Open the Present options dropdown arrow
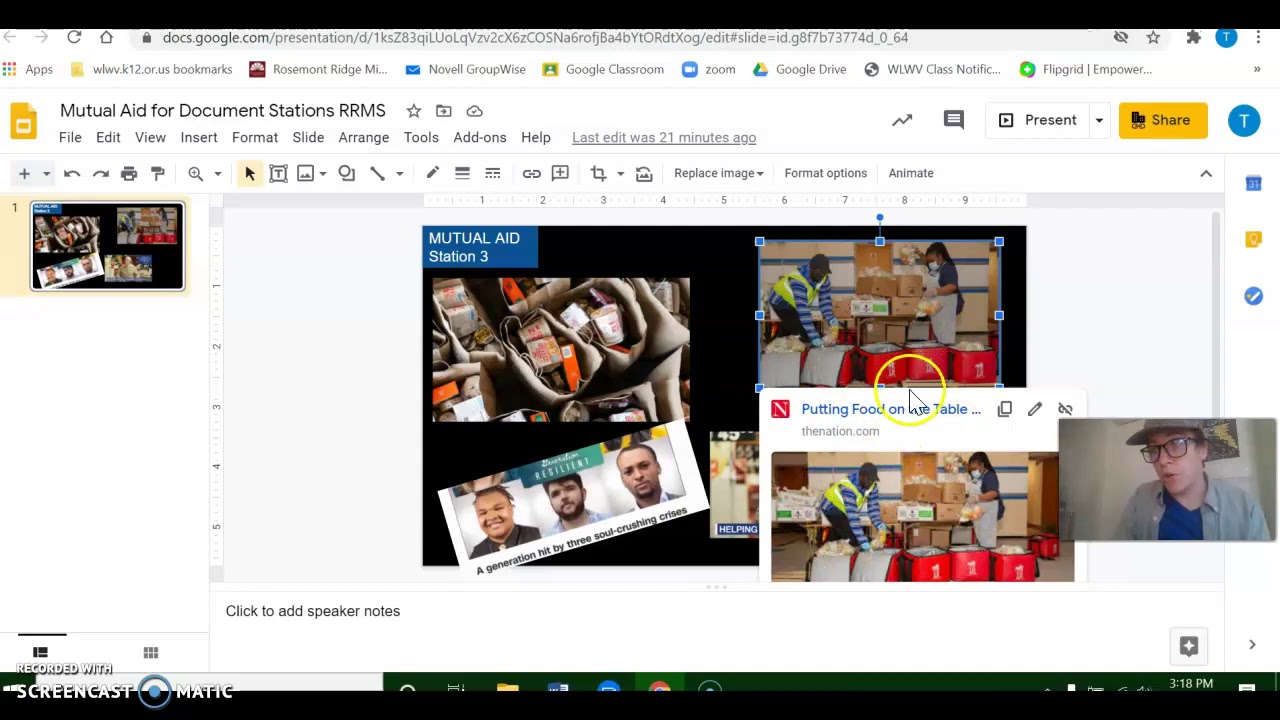1280x720 pixels. 1099,120
